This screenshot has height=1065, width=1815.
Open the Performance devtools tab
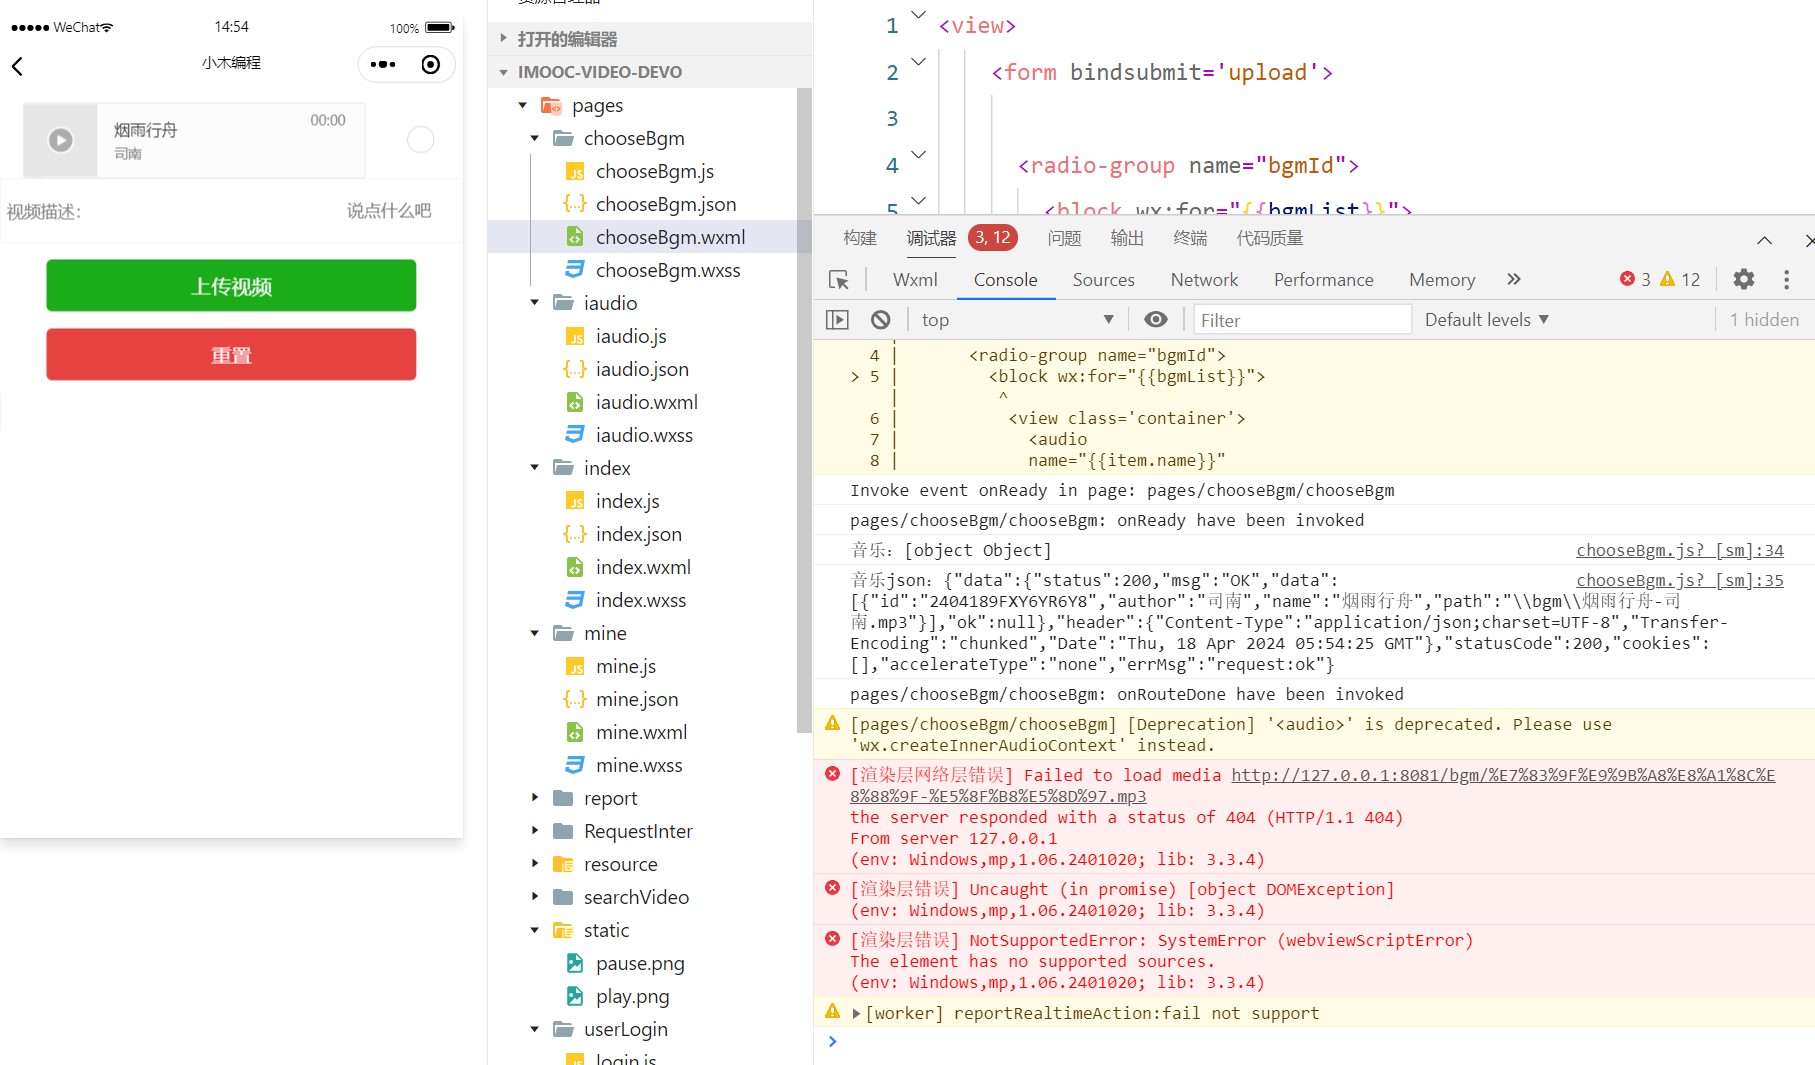[1323, 280]
